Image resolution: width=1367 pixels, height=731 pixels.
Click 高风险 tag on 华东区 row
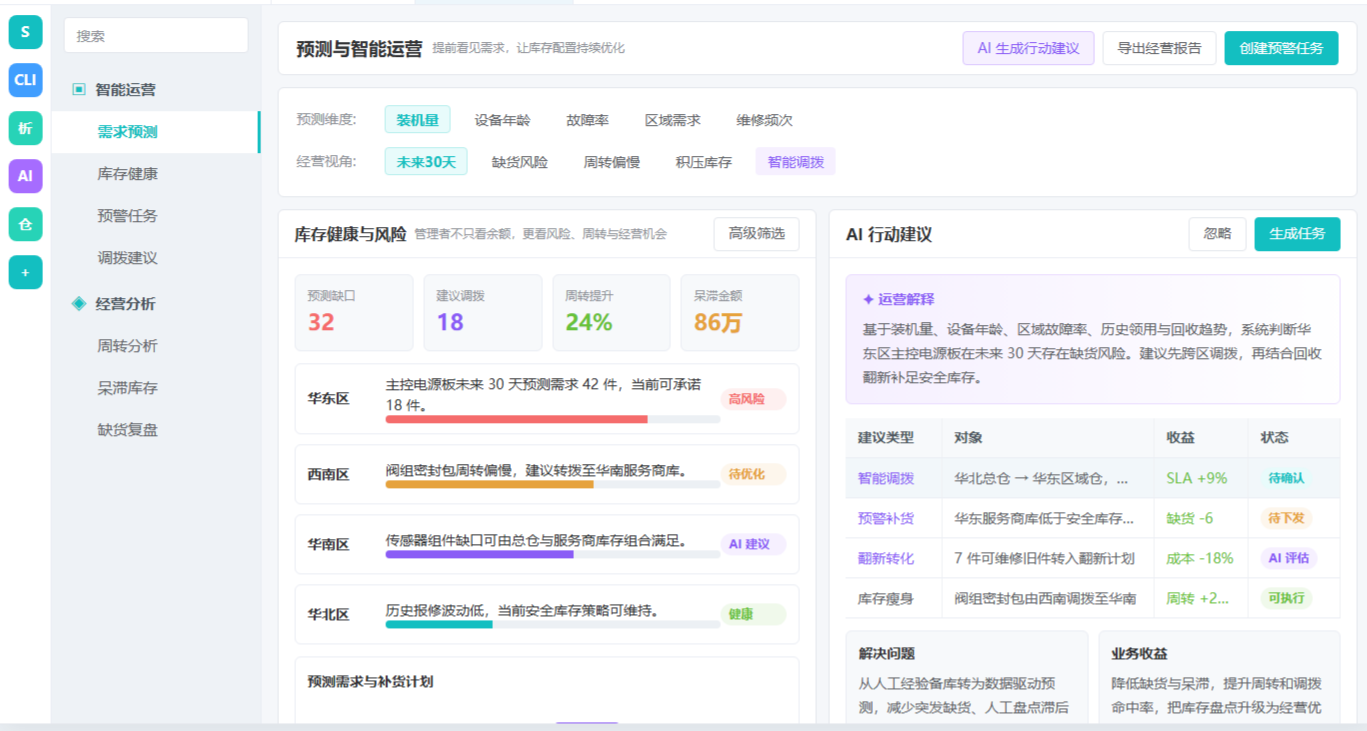[x=753, y=399]
